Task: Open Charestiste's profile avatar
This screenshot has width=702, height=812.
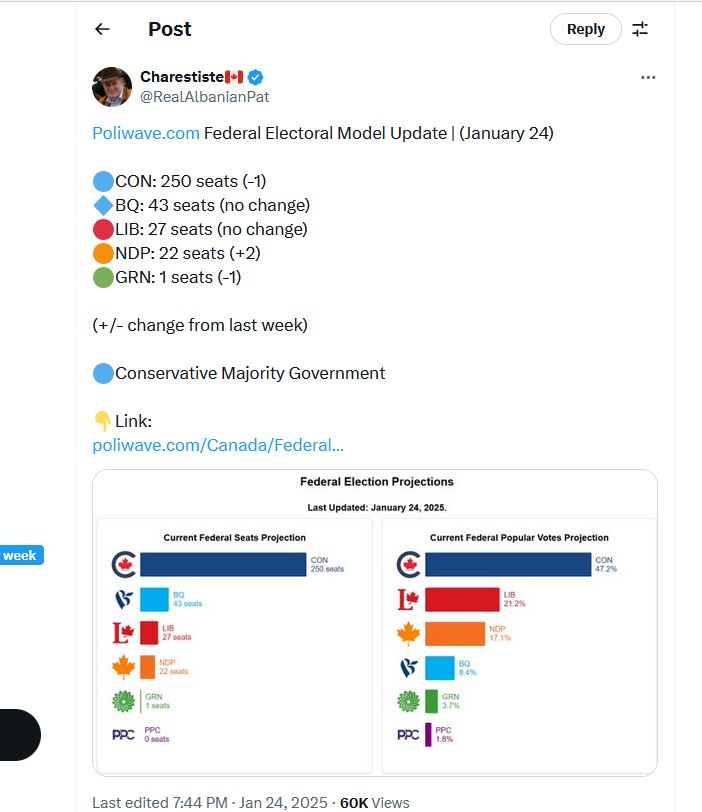Action: [112, 87]
